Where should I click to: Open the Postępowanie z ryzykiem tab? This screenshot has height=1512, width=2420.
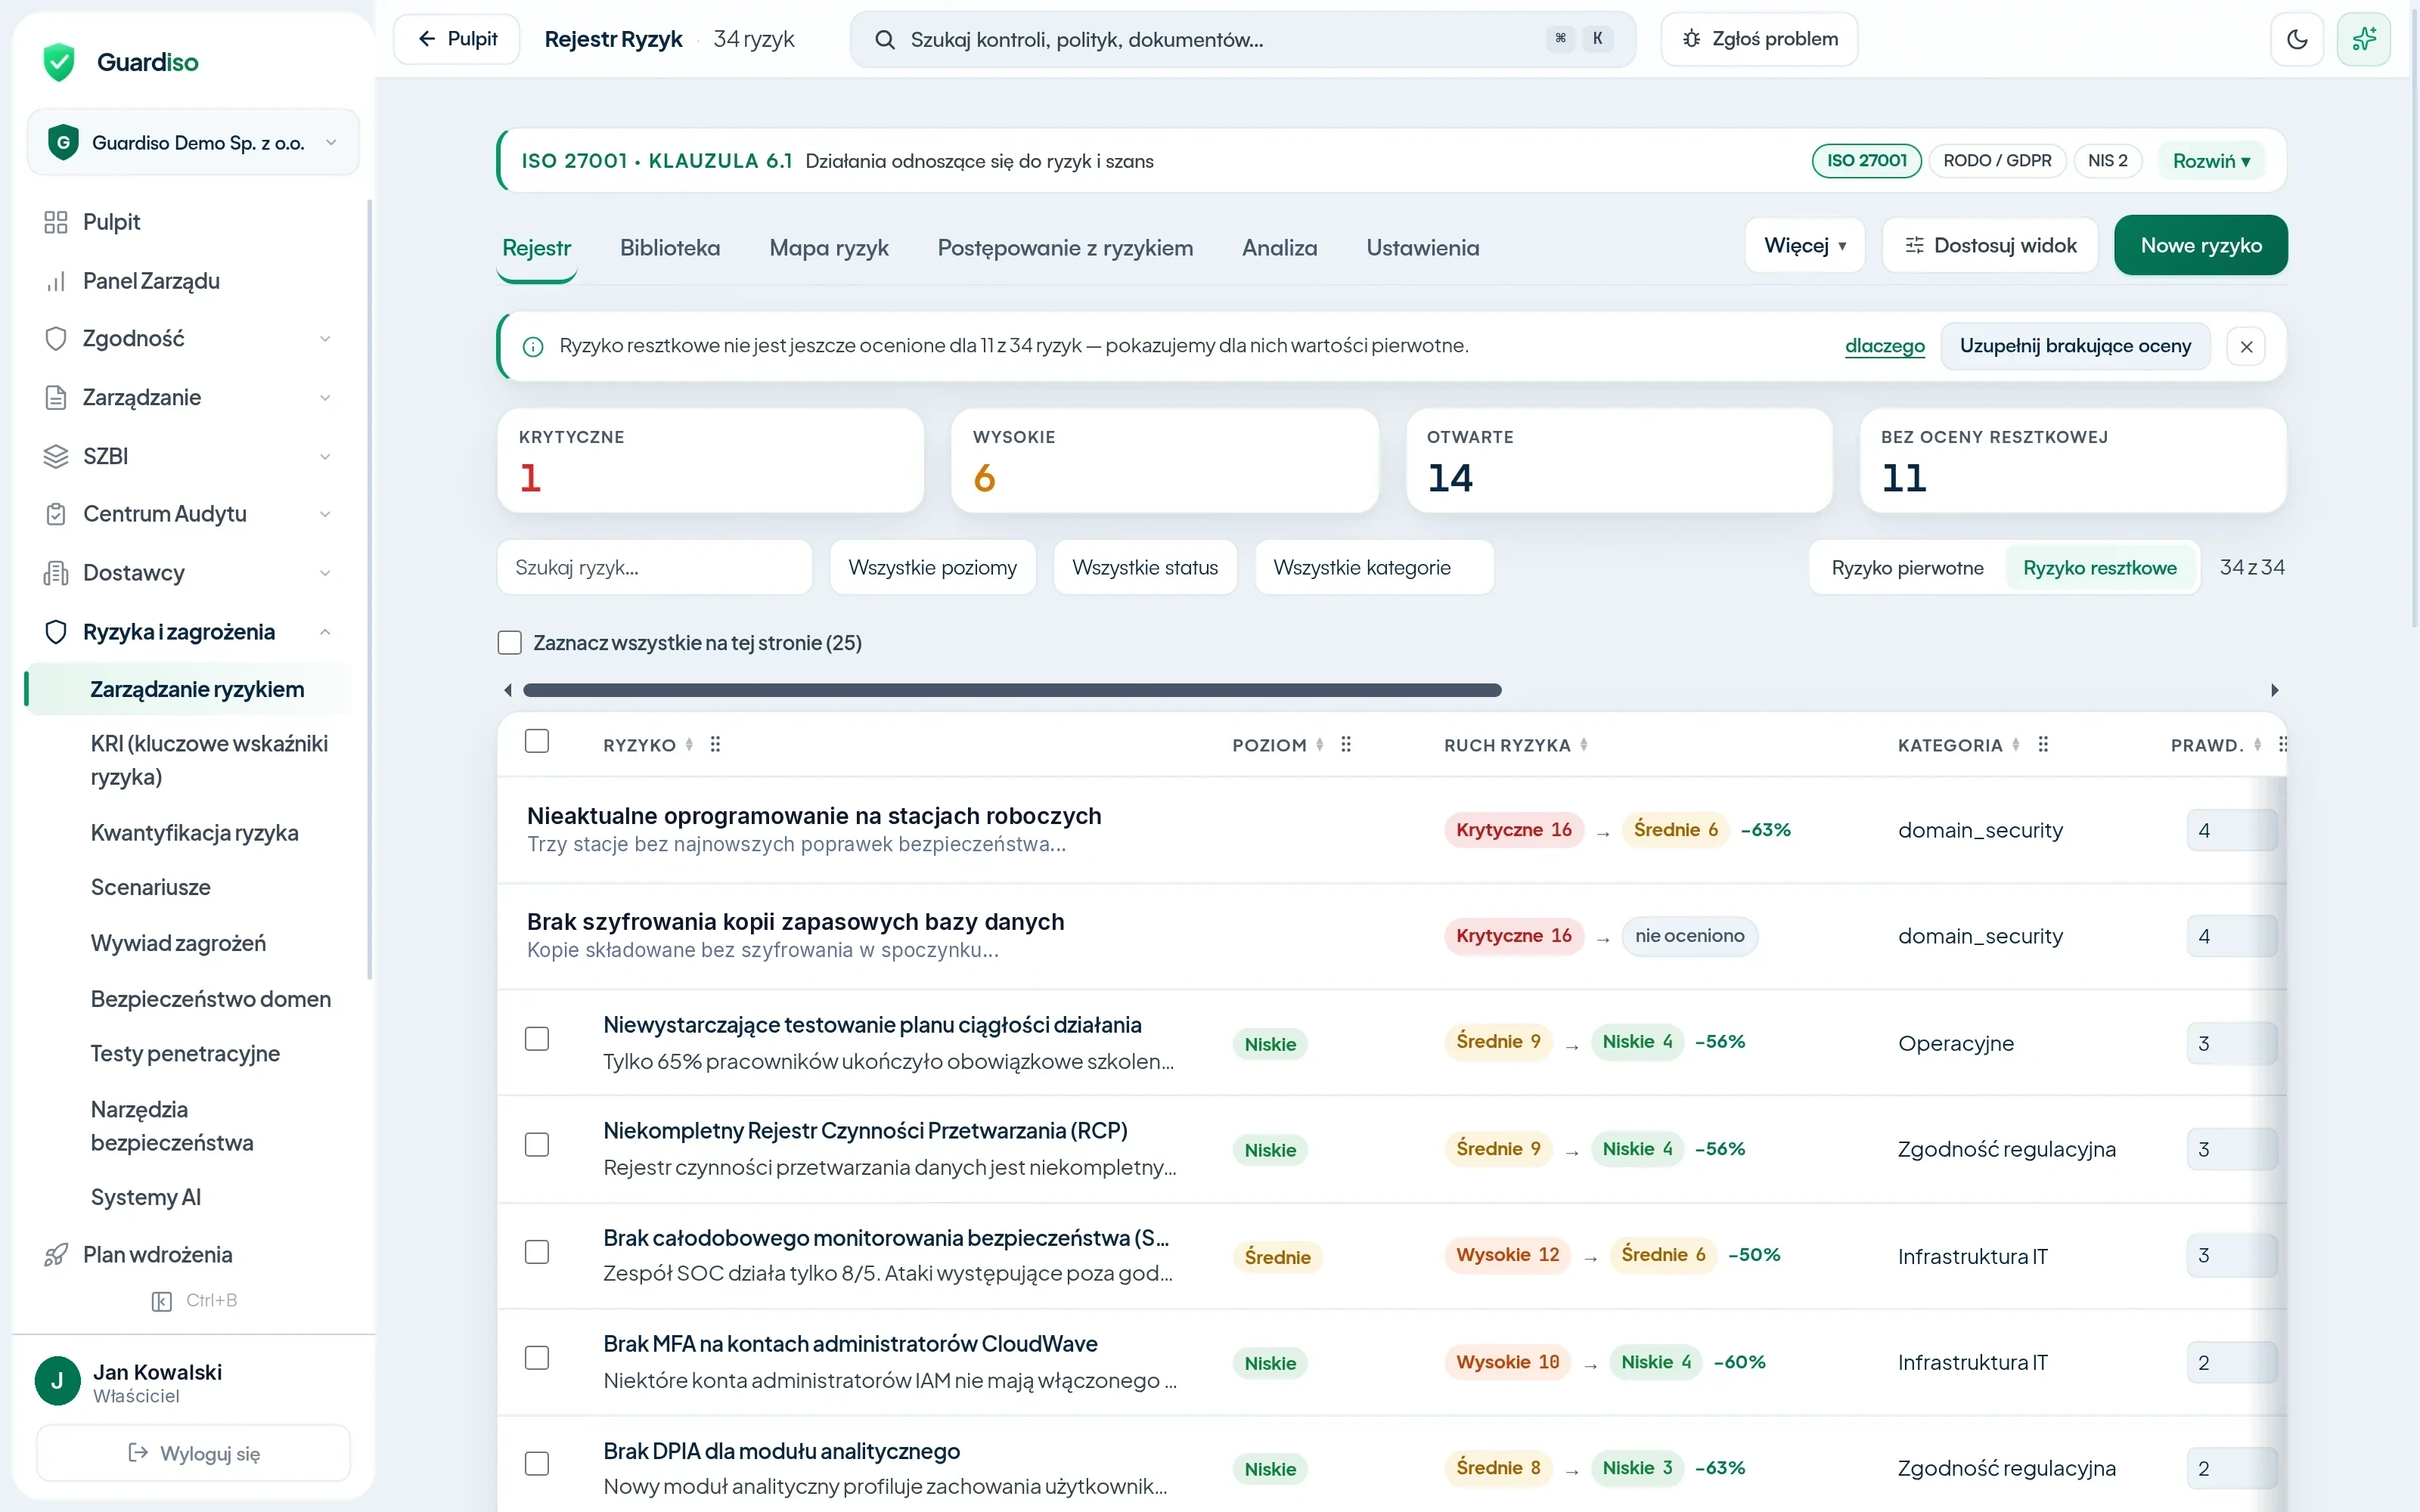tap(1065, 248)
